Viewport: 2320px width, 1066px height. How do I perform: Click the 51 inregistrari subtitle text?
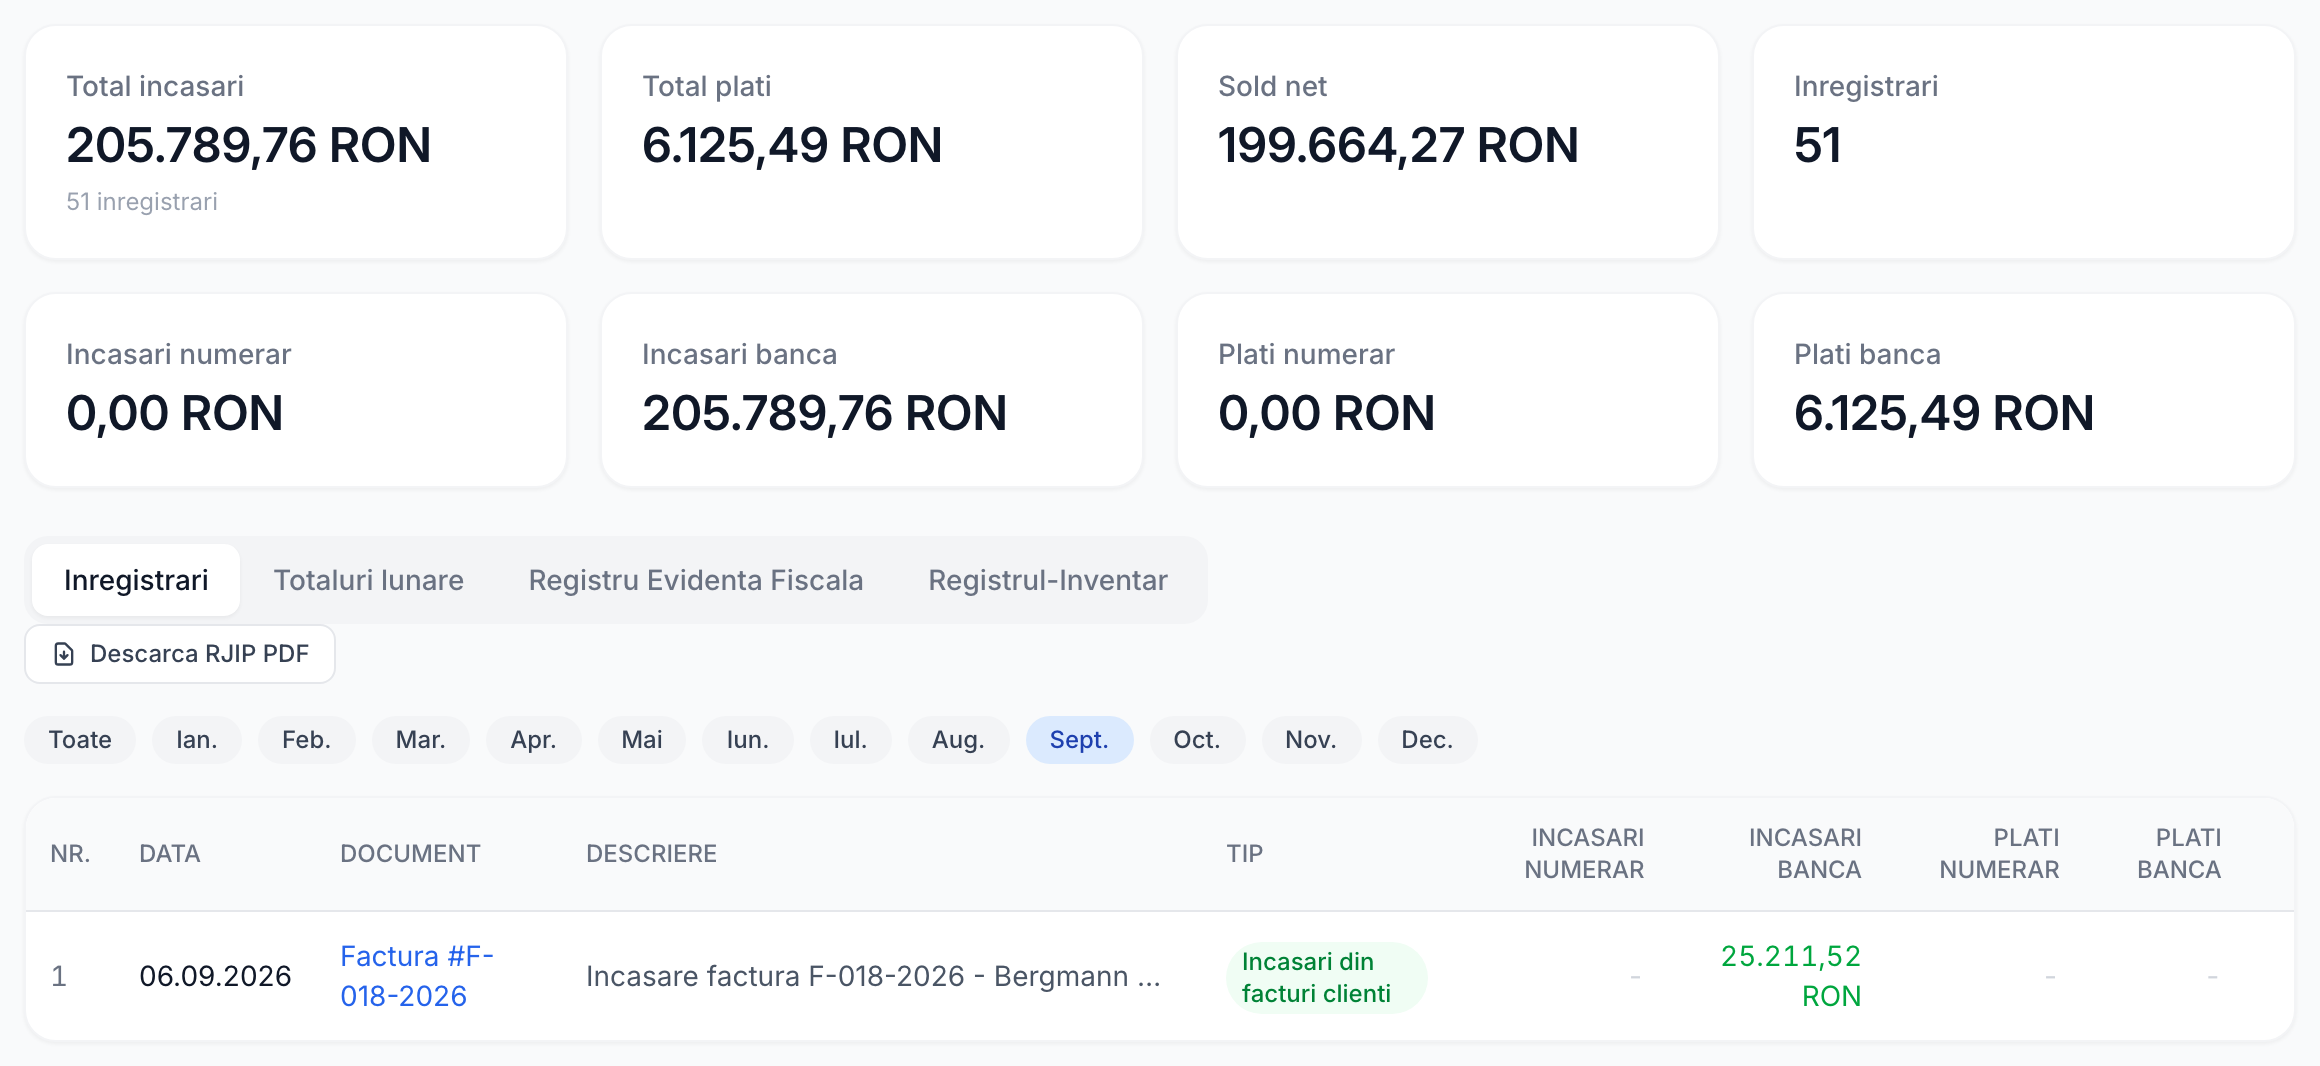pos(142,202)
